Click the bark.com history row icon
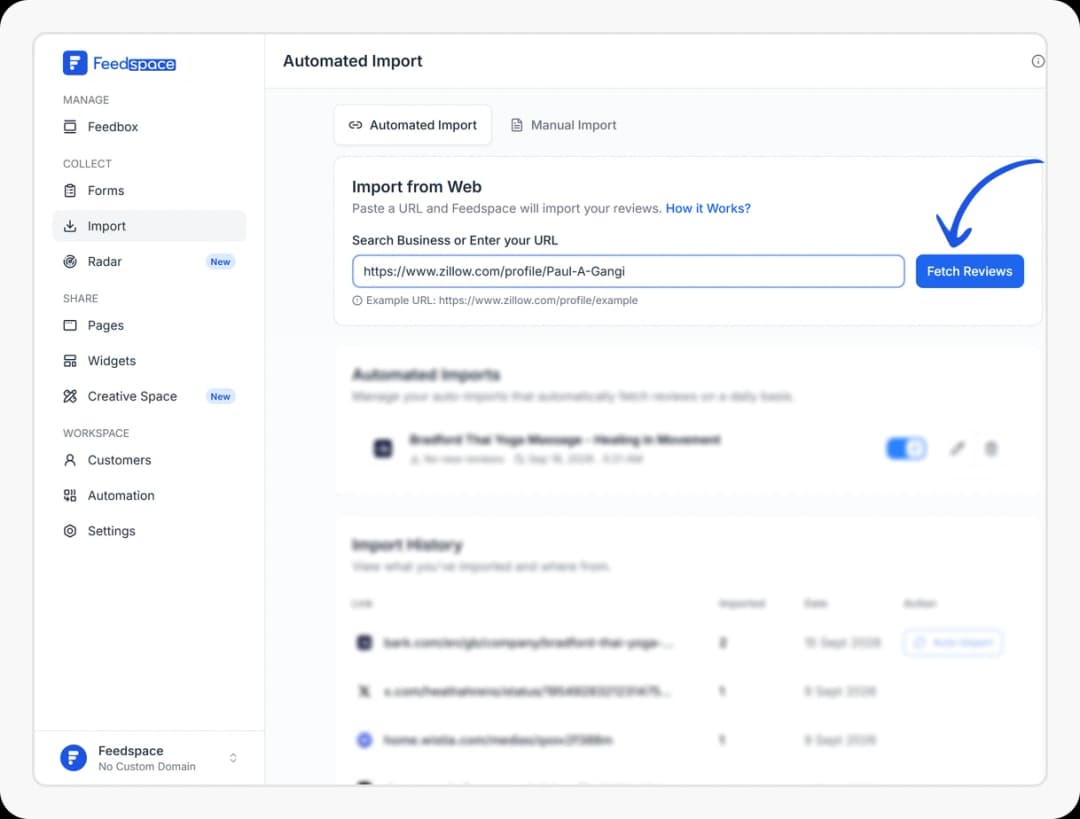The image size is (1080, 819). tap(364, 643)
